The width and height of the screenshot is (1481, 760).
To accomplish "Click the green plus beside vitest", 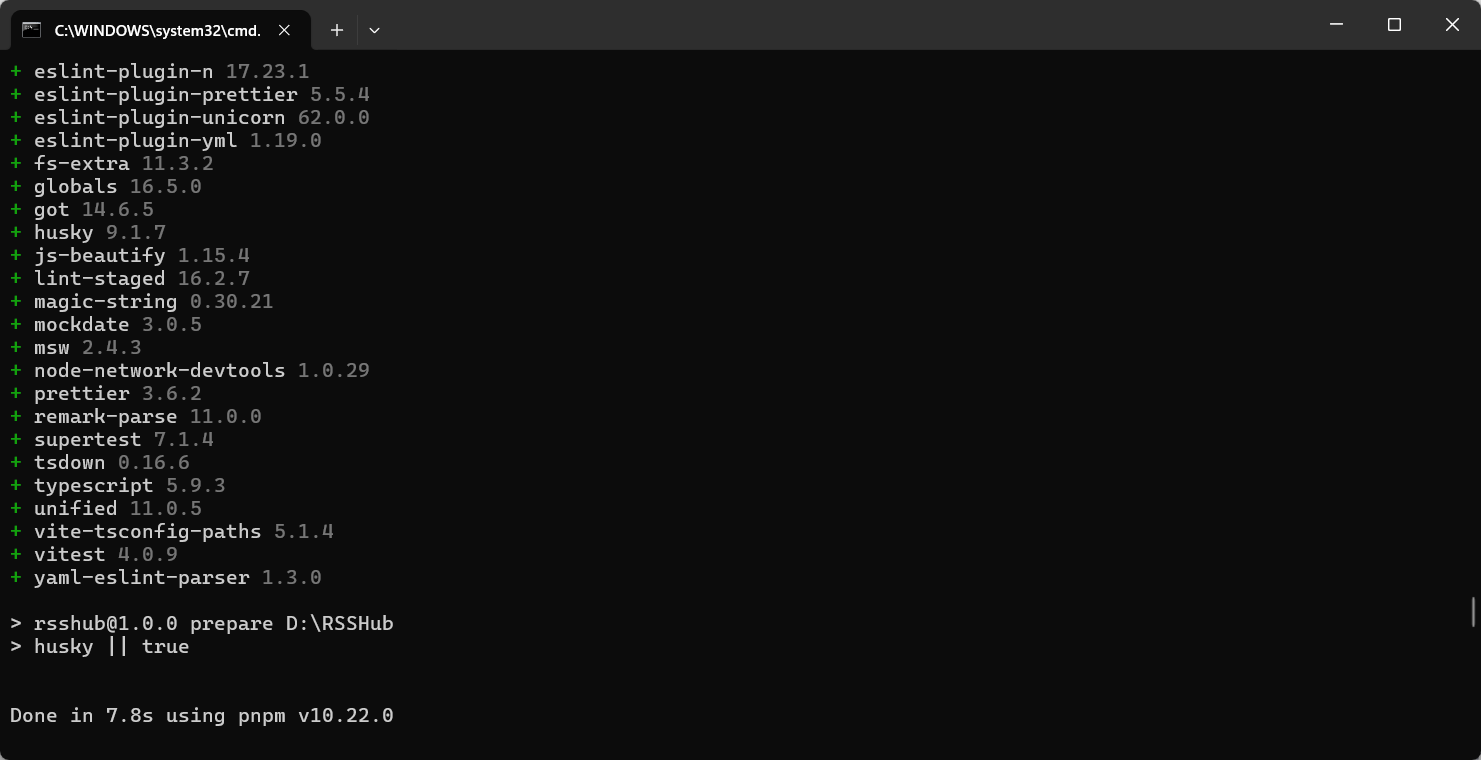I will [16, 554].
